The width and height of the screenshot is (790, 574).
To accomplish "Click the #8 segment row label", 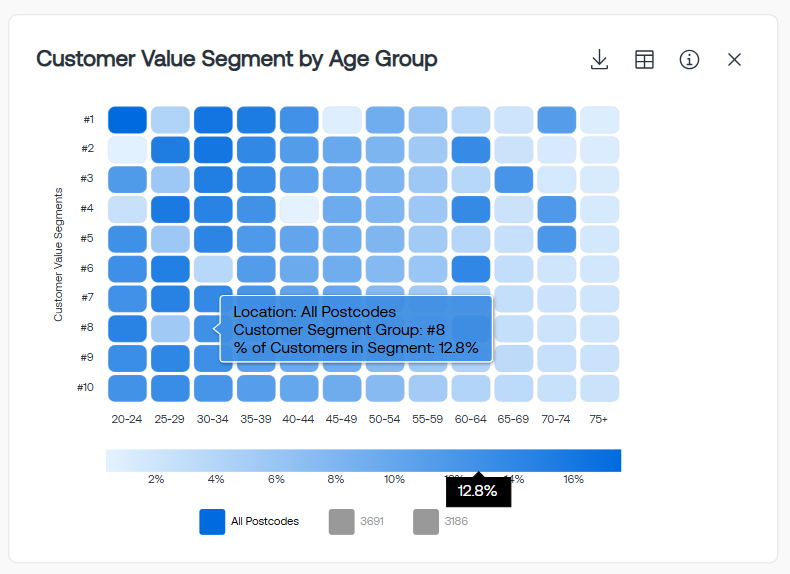I will click(87, 328).
